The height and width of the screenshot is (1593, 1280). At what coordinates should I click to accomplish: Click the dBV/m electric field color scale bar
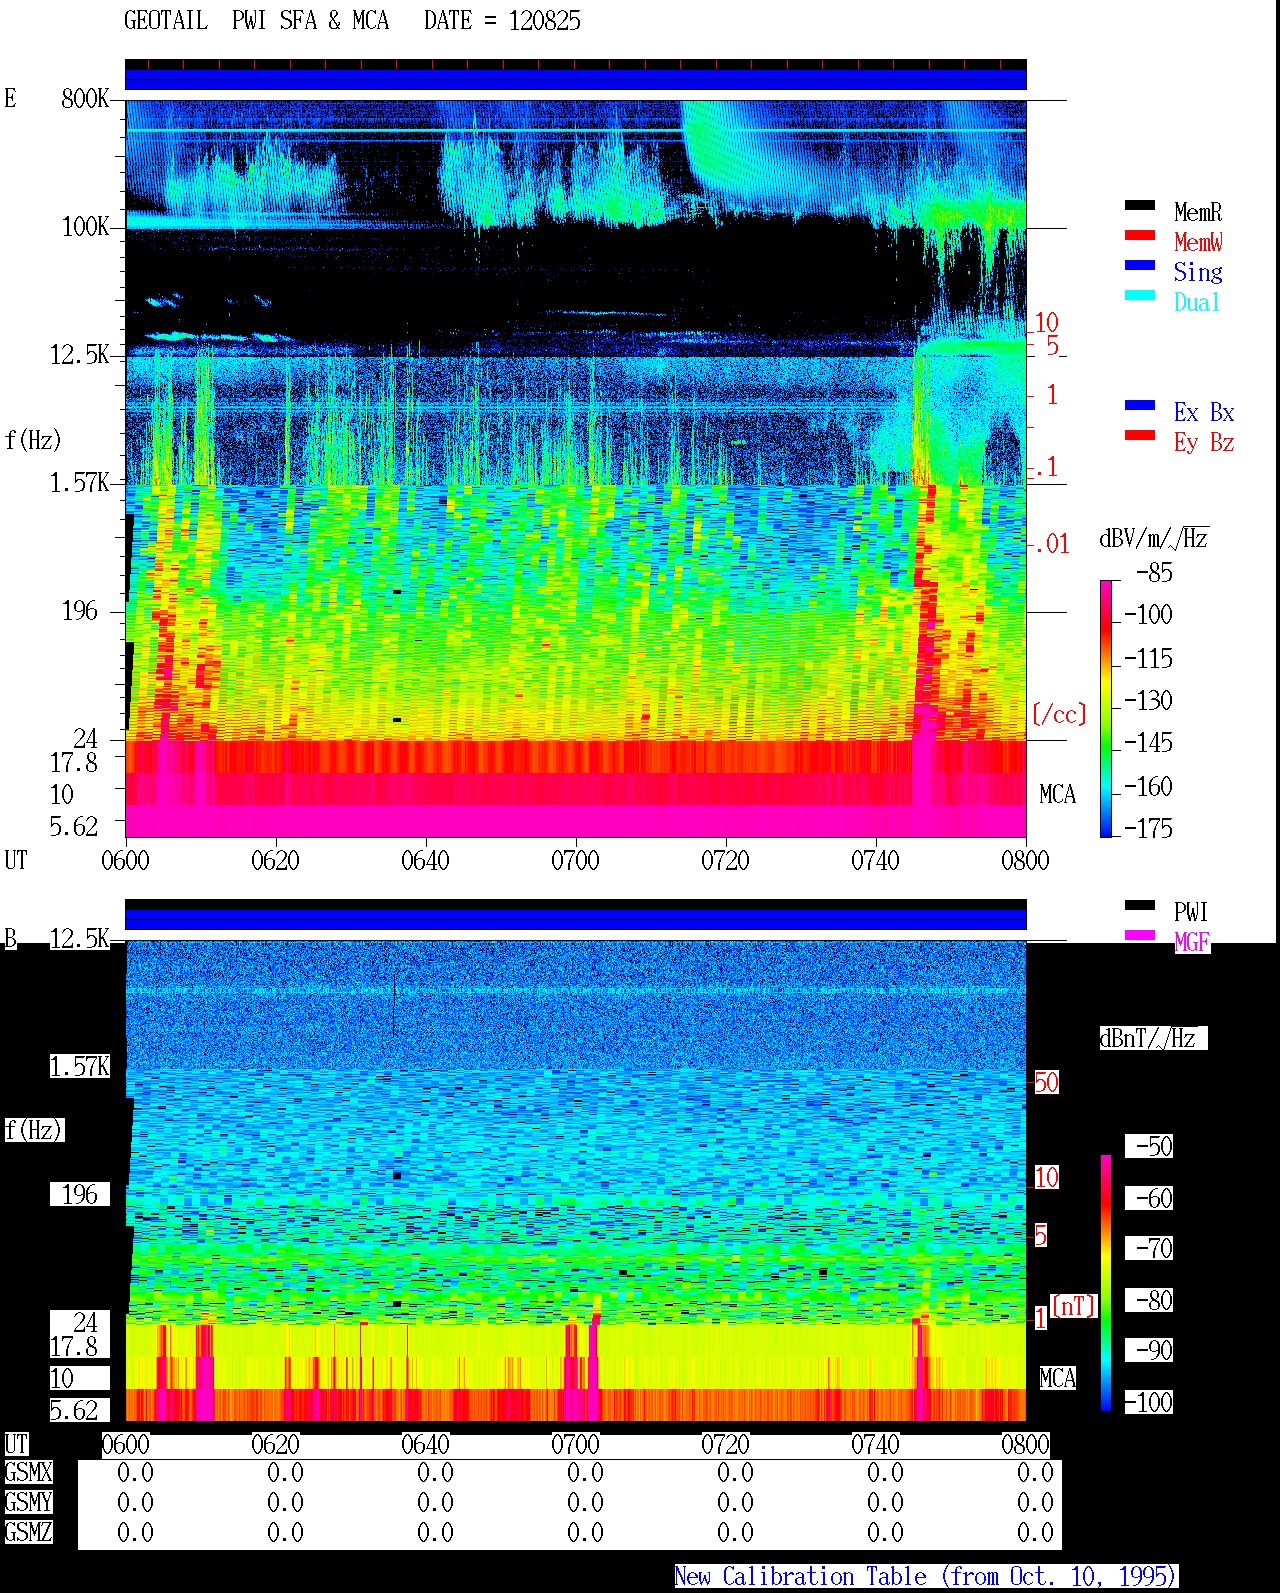[1106, 708]
